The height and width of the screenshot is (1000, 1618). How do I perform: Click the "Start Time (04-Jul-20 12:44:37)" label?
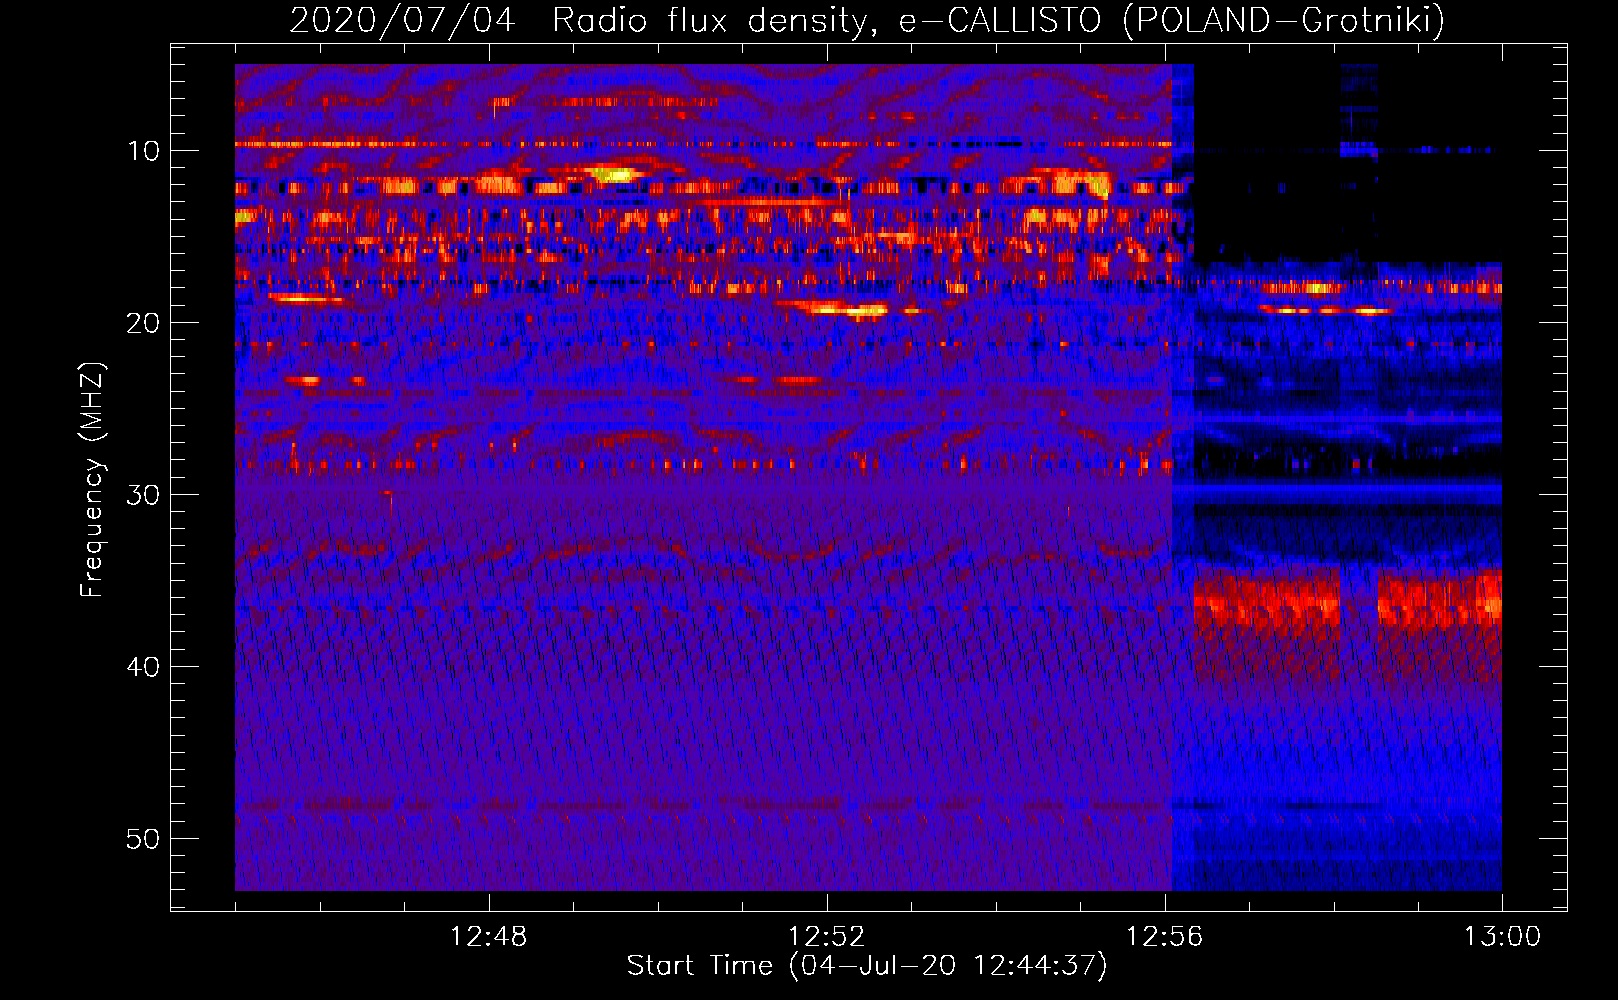[867, 966]
